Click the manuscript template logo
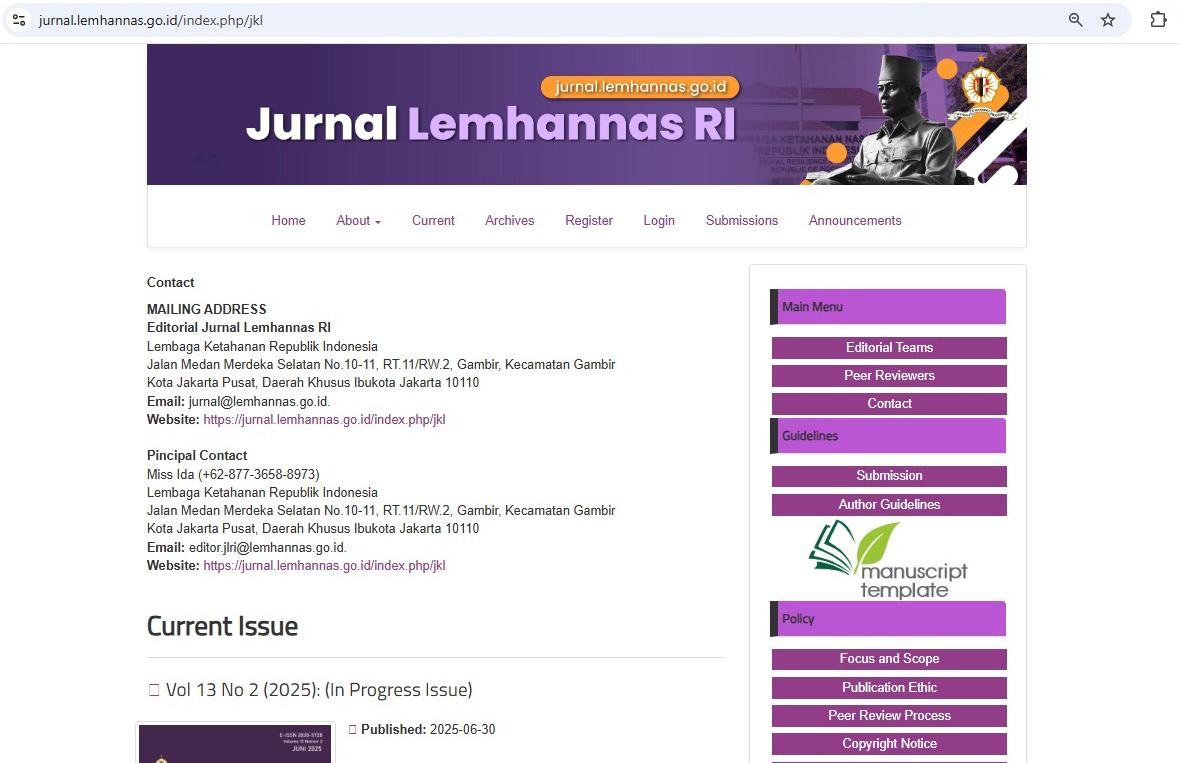Viewport: 1179px width, 763px height. (889, 560)
